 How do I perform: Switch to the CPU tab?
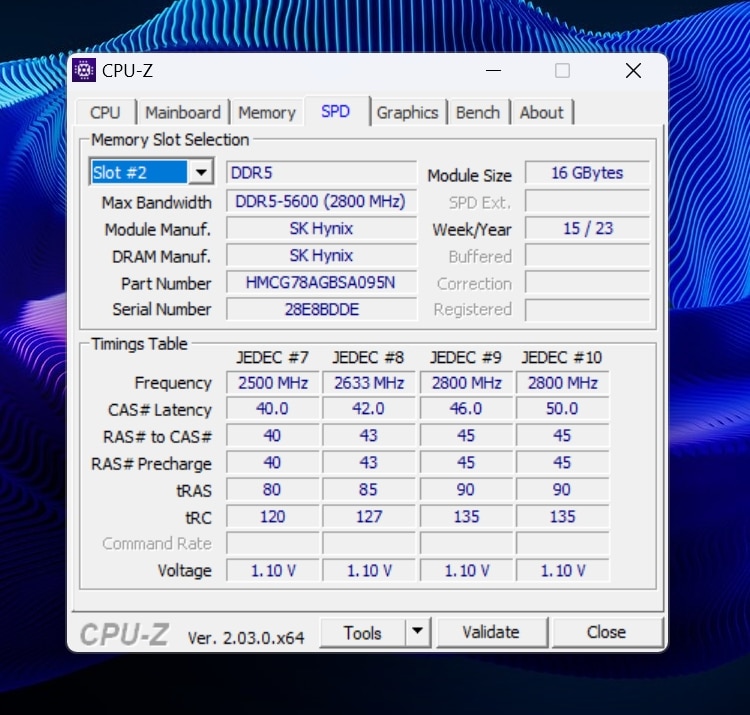tap(105, 113)
